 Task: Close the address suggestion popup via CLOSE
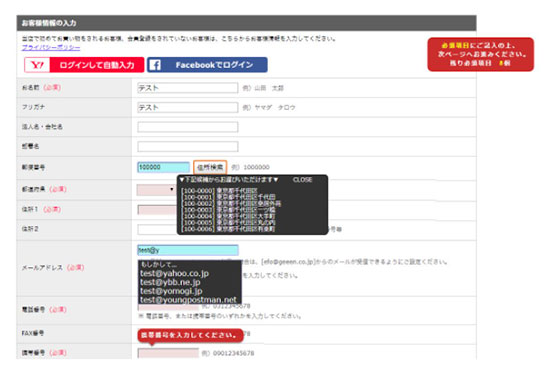[302, 180]
